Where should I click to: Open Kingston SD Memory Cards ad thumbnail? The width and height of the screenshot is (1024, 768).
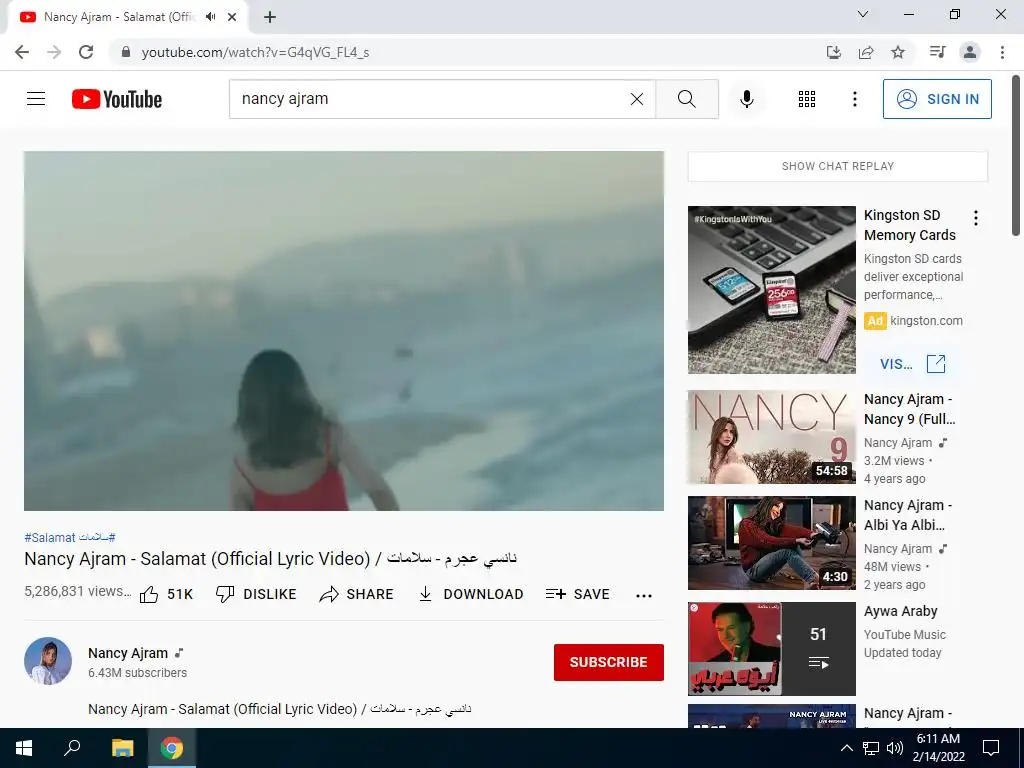(x=771, y=290)
